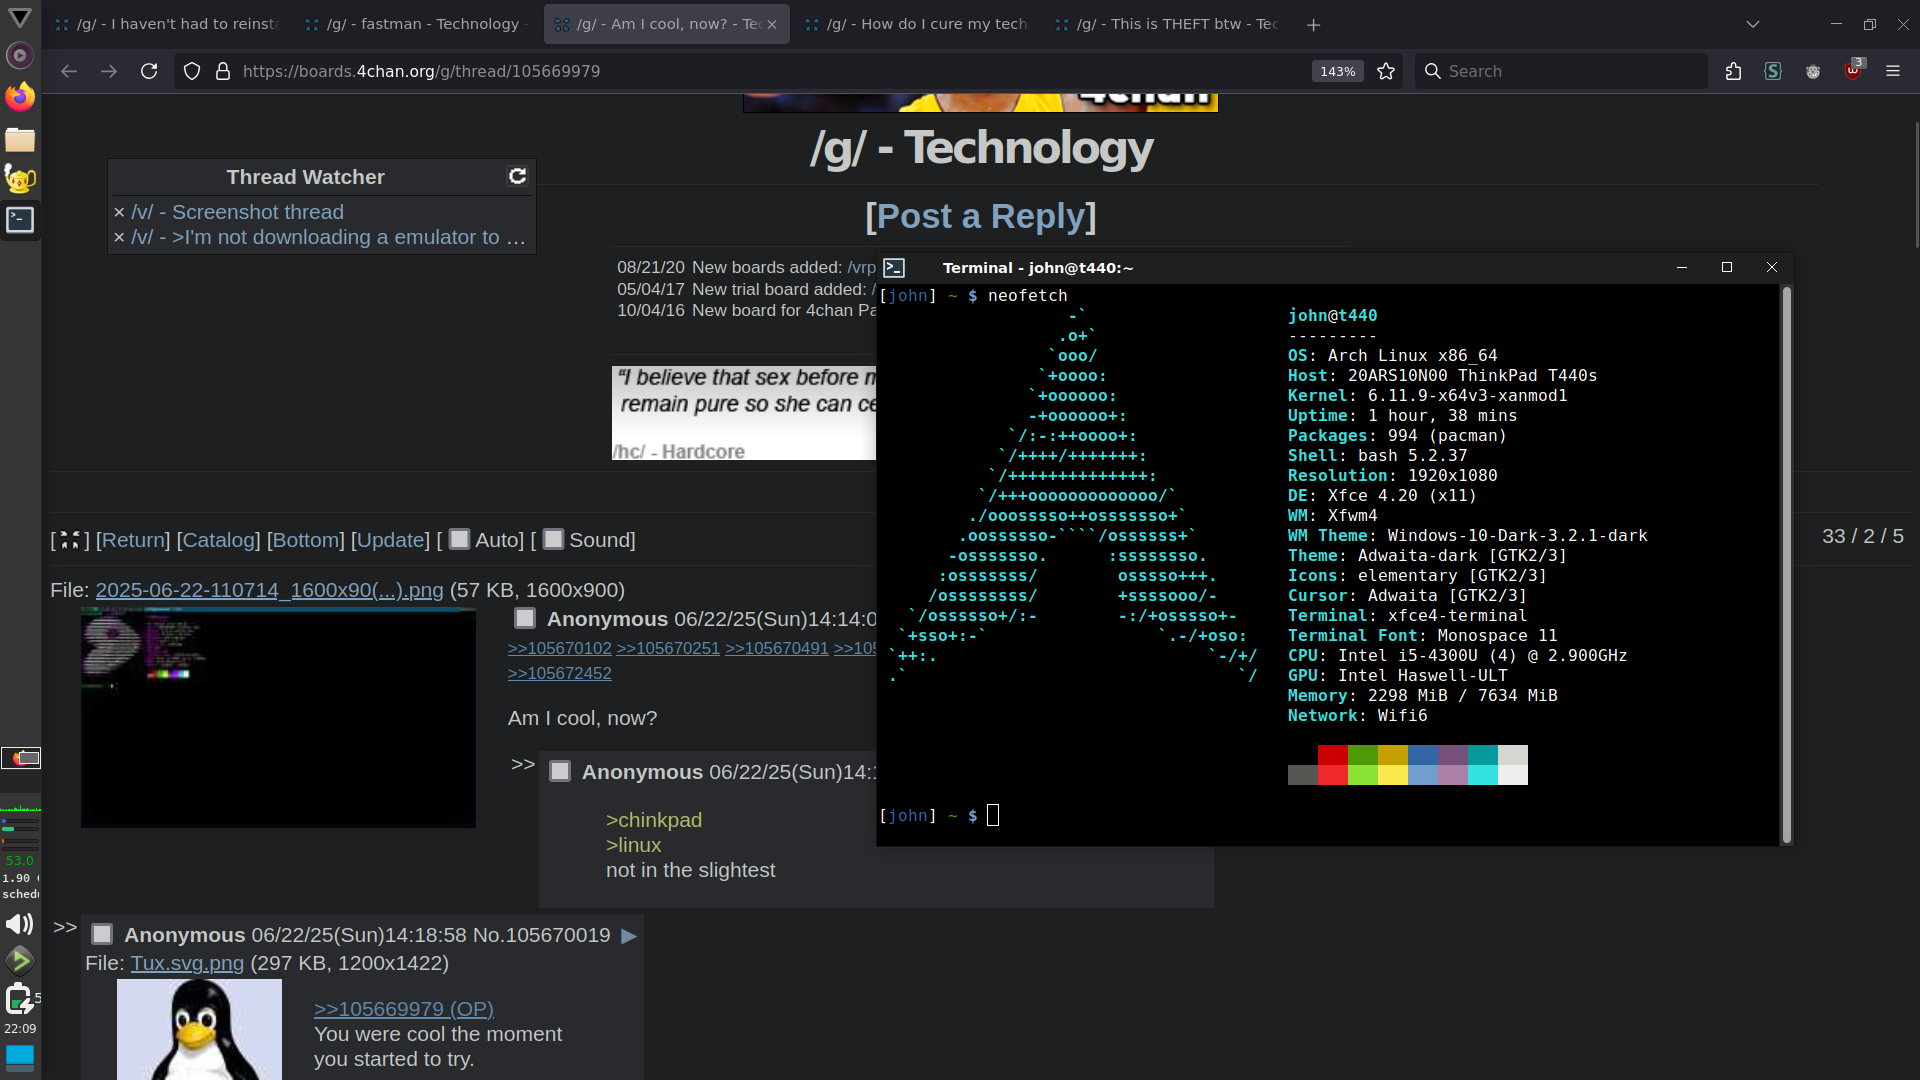1920x1080 pixels.
Task: List all open tabs dropdown
Action: (1753, 25)
